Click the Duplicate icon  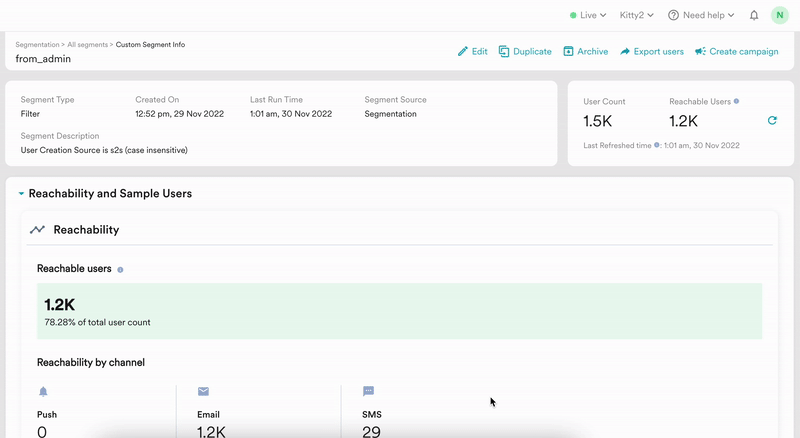tap(504, 52)
